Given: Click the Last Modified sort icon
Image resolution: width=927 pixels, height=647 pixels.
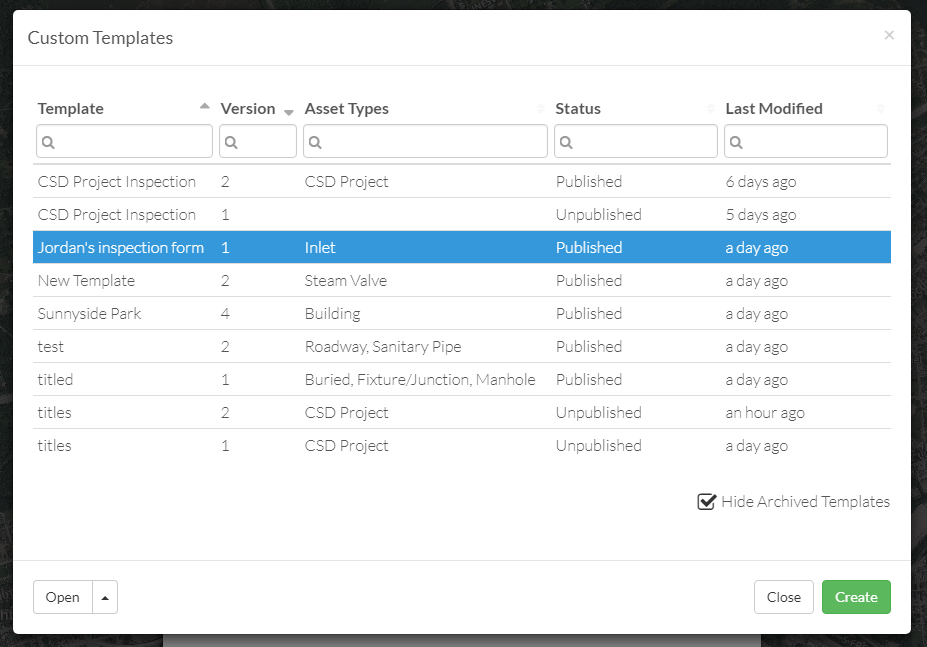Looking at the screenshot, I should [880, 108].
